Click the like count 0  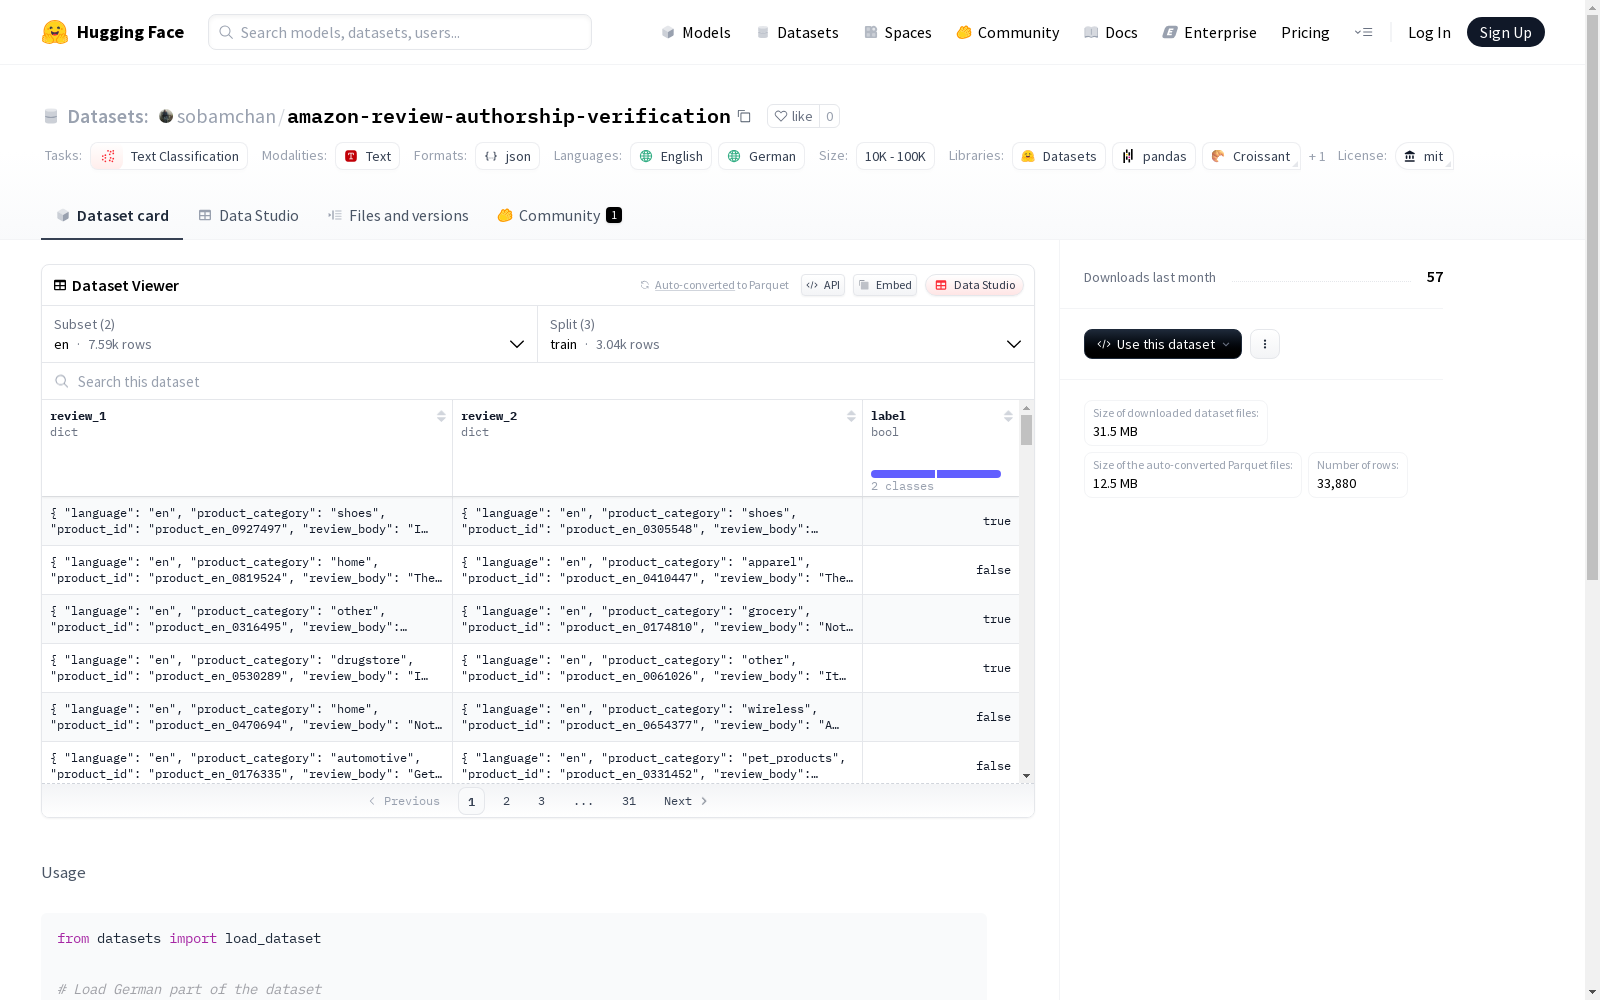[x=829, y=116]
